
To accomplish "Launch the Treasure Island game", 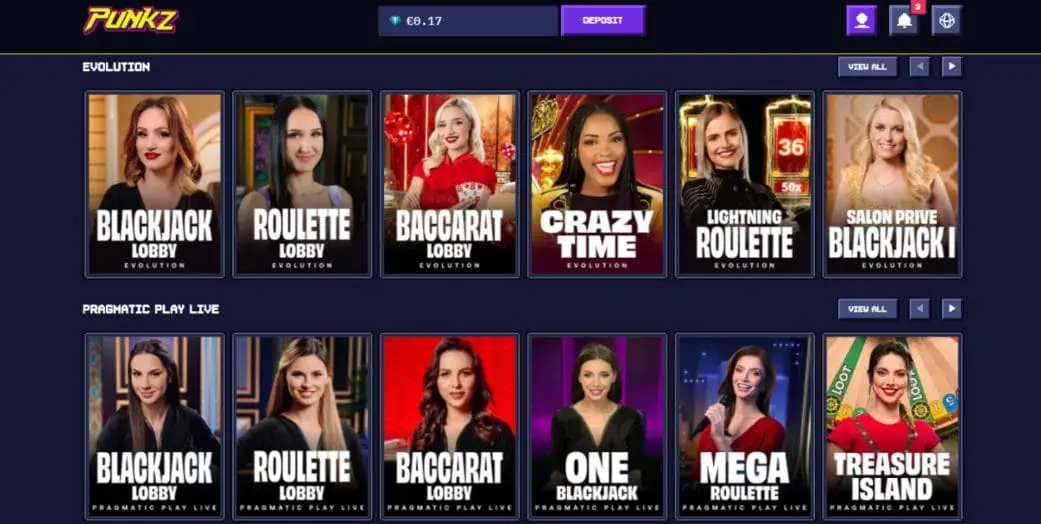I will point(892,426).
